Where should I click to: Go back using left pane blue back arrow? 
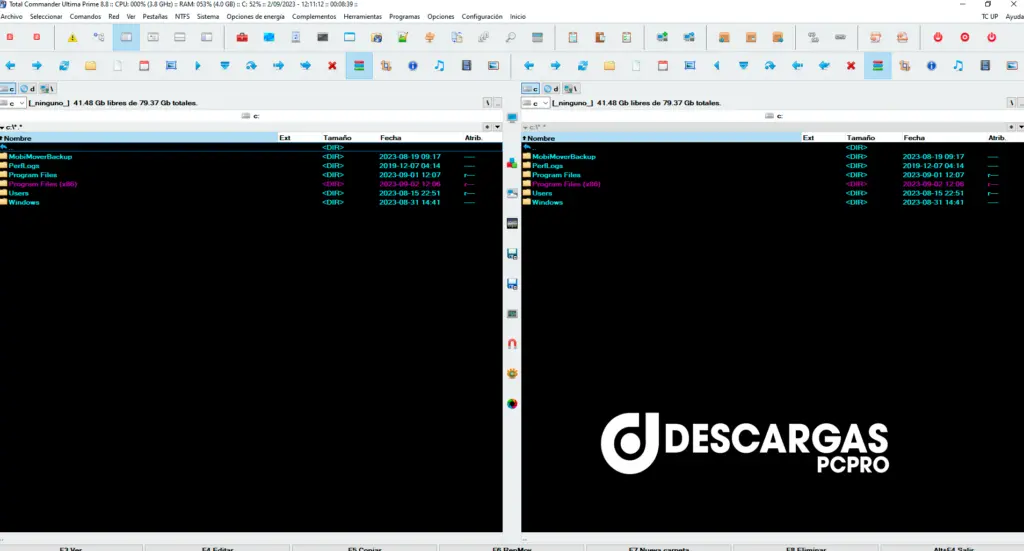10,65
